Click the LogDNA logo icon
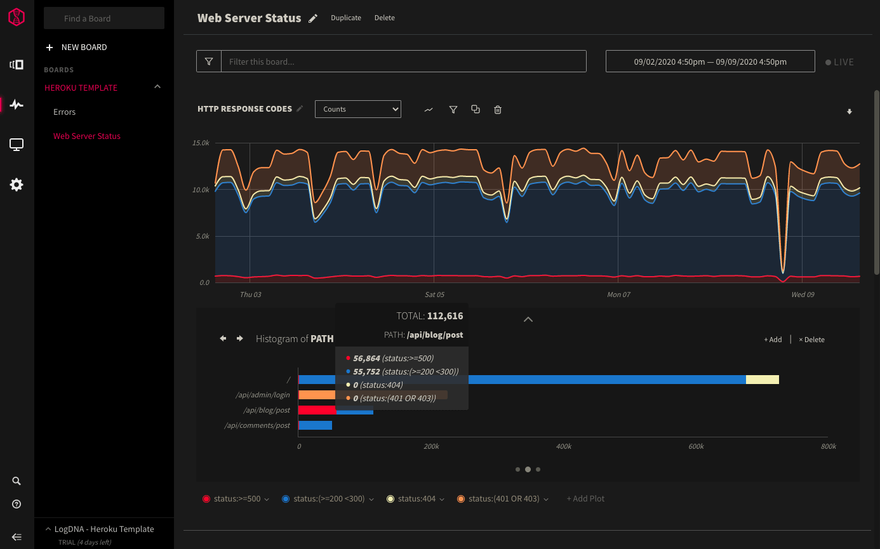880x549 pixels. tap(16, 17)
